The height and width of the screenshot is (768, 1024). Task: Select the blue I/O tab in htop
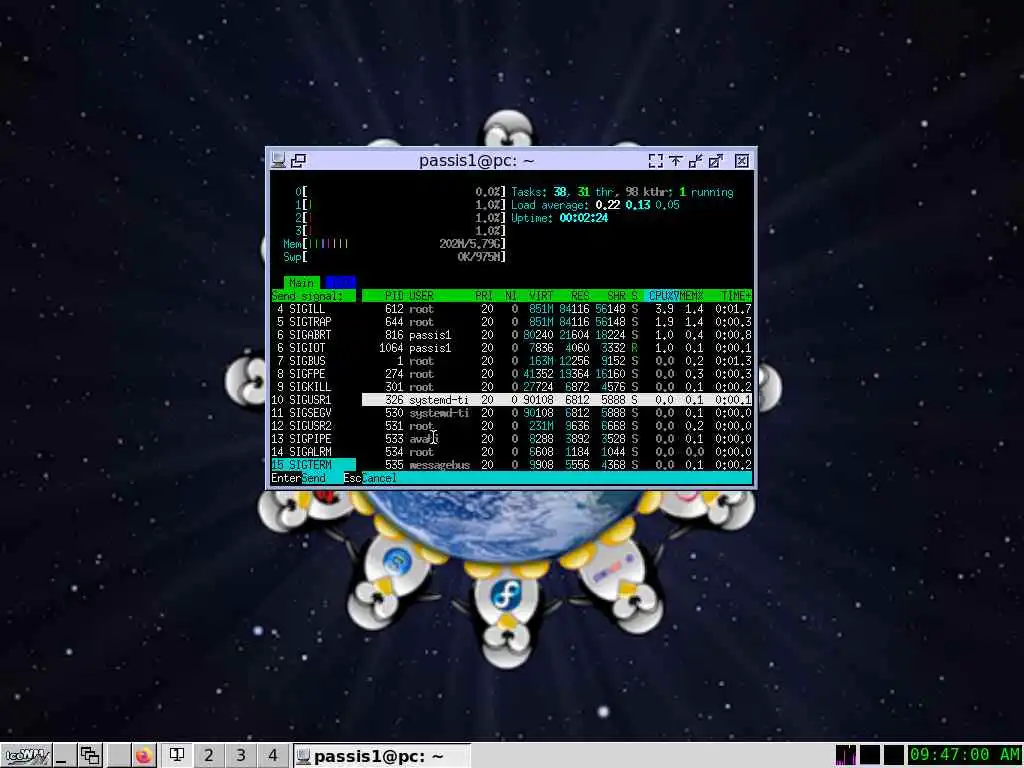pos(340,283)
